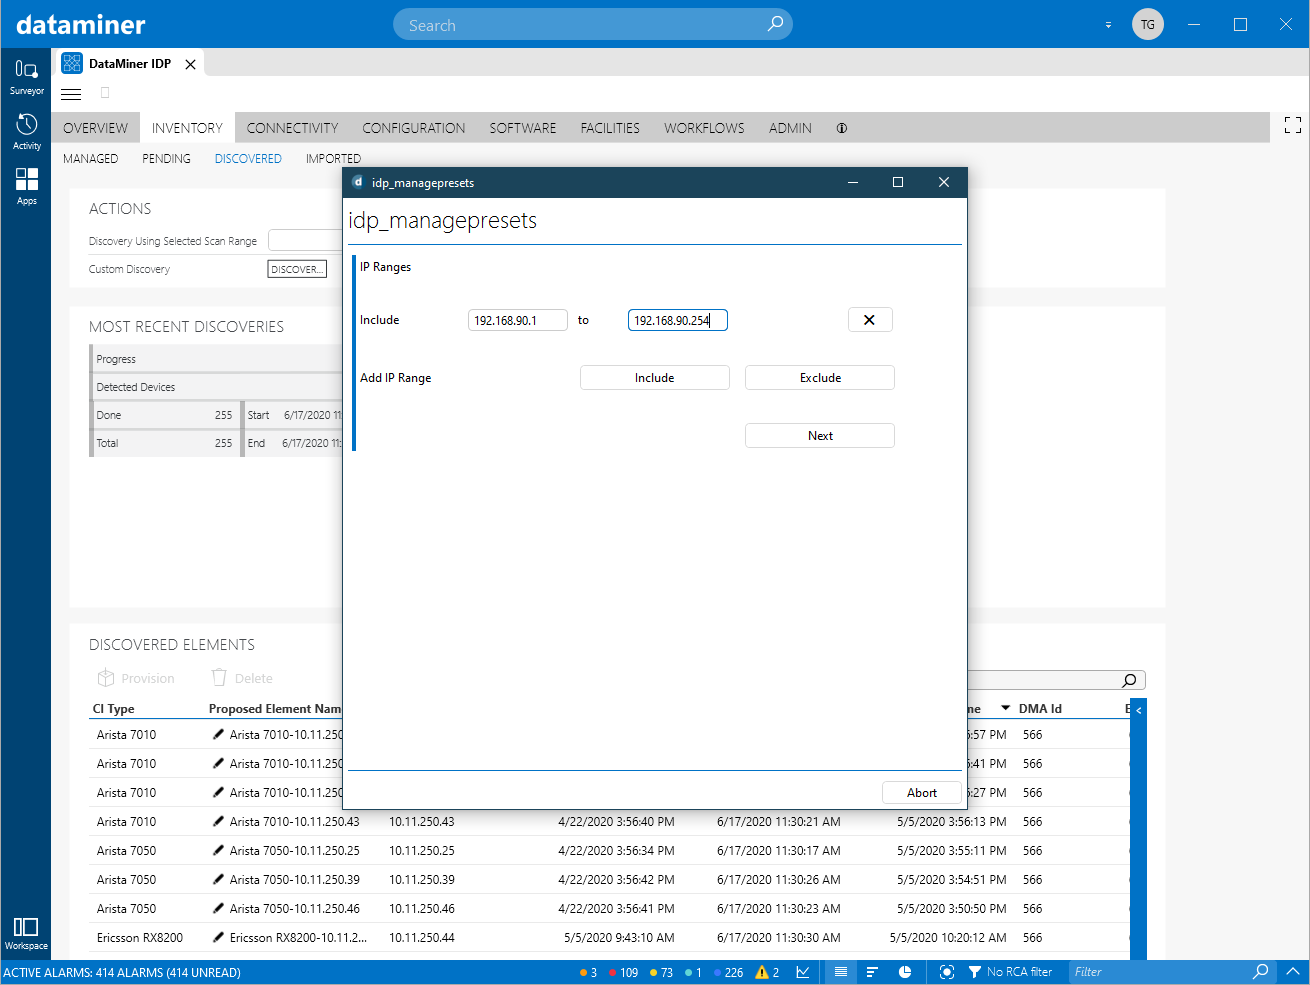Toggle full screen view icon
This screenshot has height=985, width=1310.
click(x=1293, y=125)
